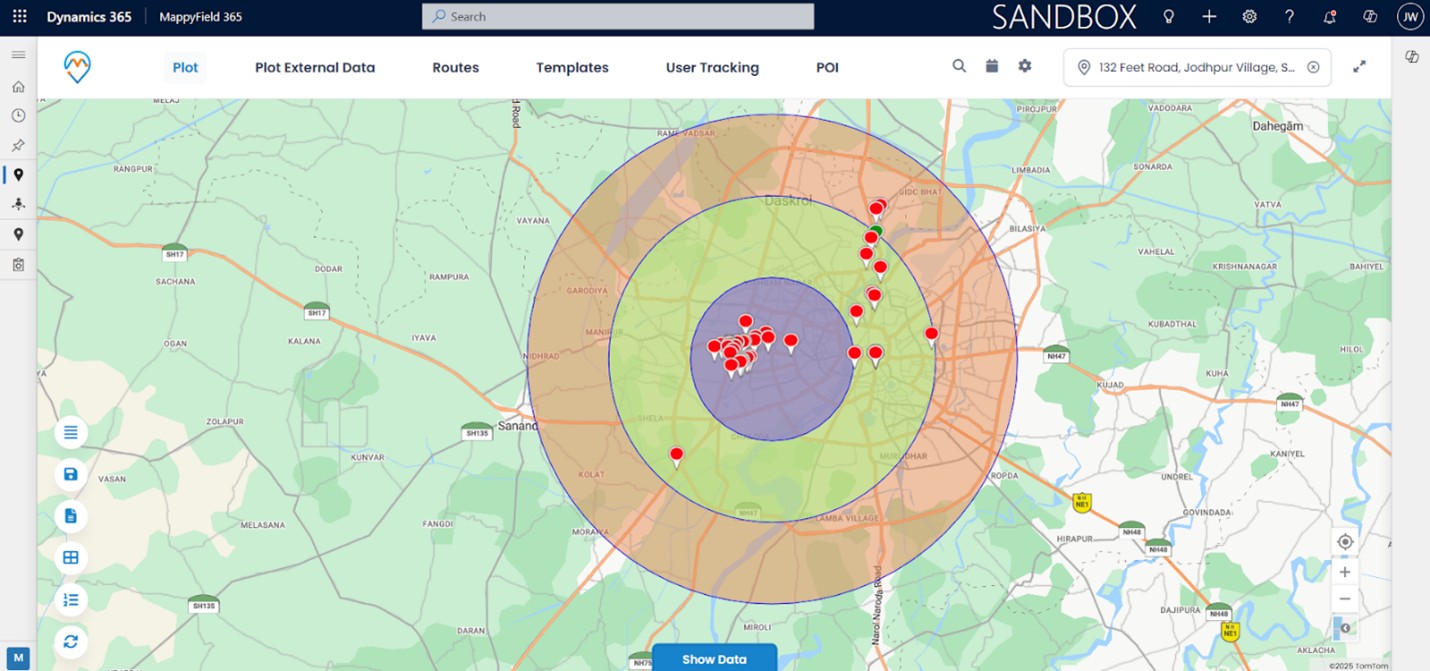Center the map with the locate target button
Viewport: 1430px width, 671px height.
point(1345,542)
